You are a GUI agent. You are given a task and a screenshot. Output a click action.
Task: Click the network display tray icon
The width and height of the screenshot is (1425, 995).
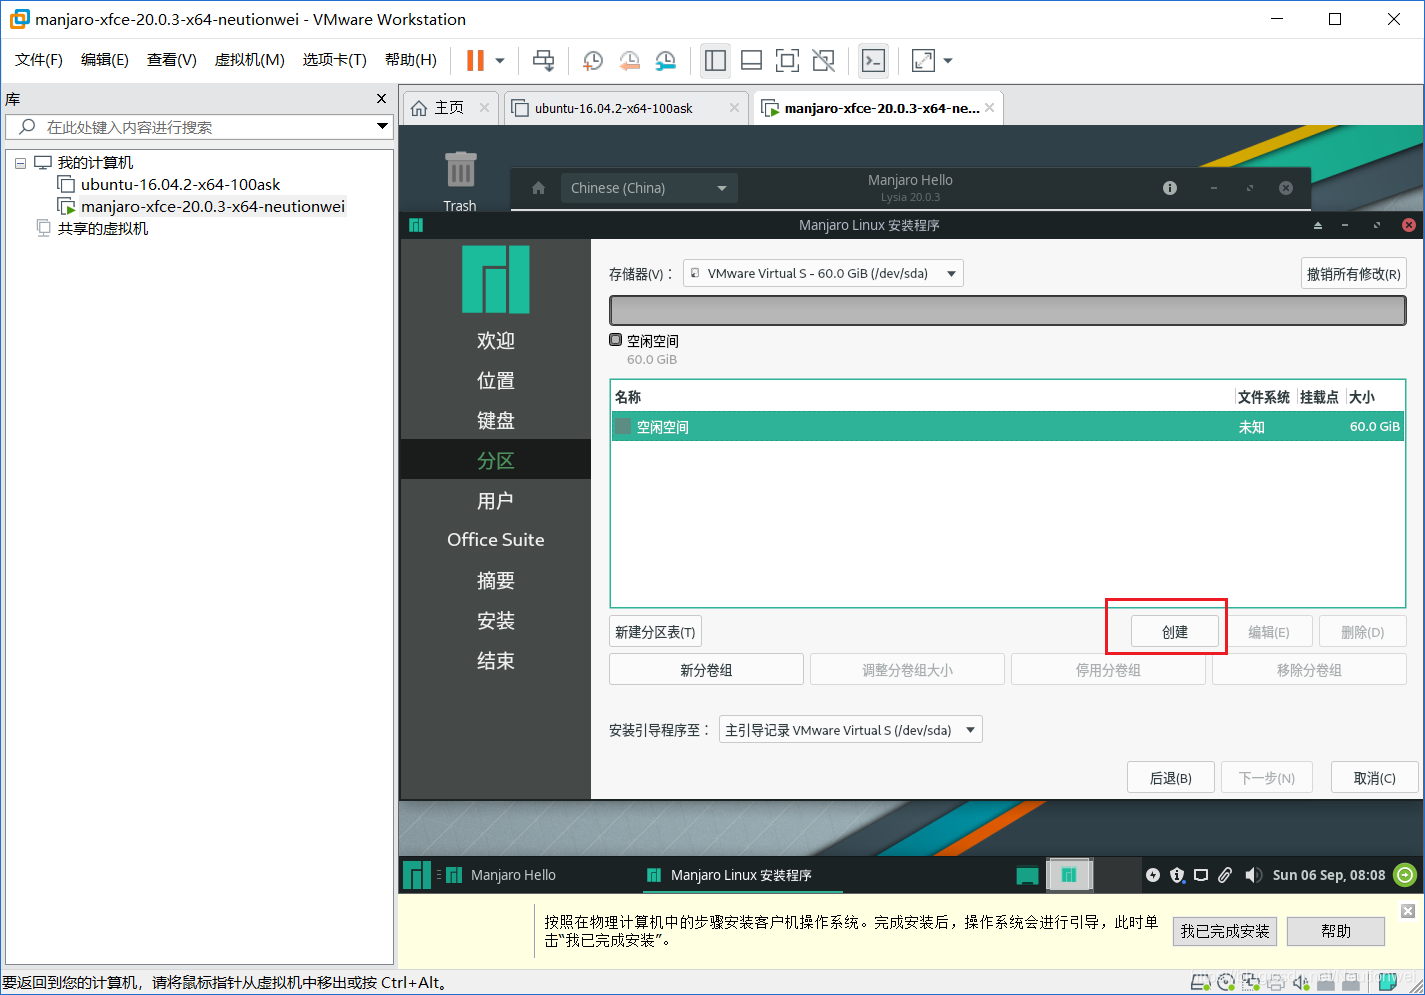(1201, 875)
